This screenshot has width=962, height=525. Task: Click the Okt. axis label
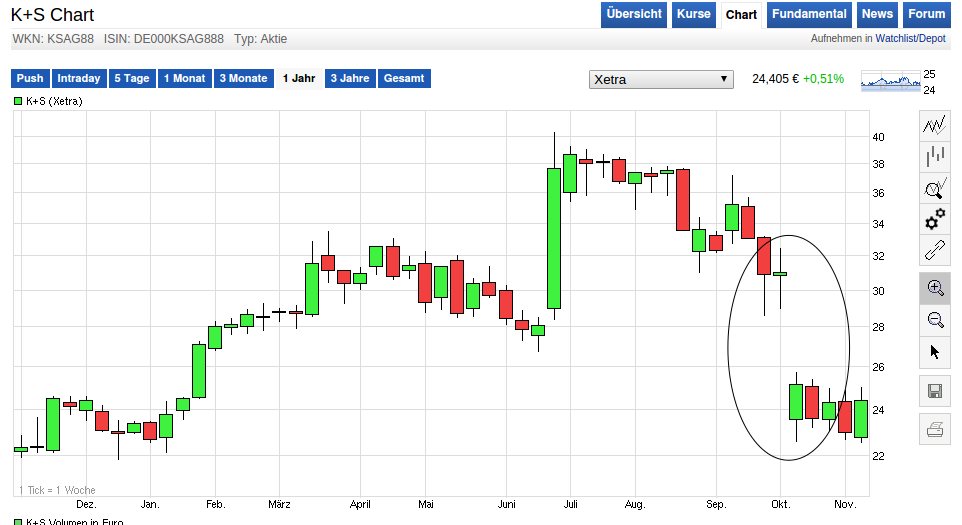[x=780, y=504]
